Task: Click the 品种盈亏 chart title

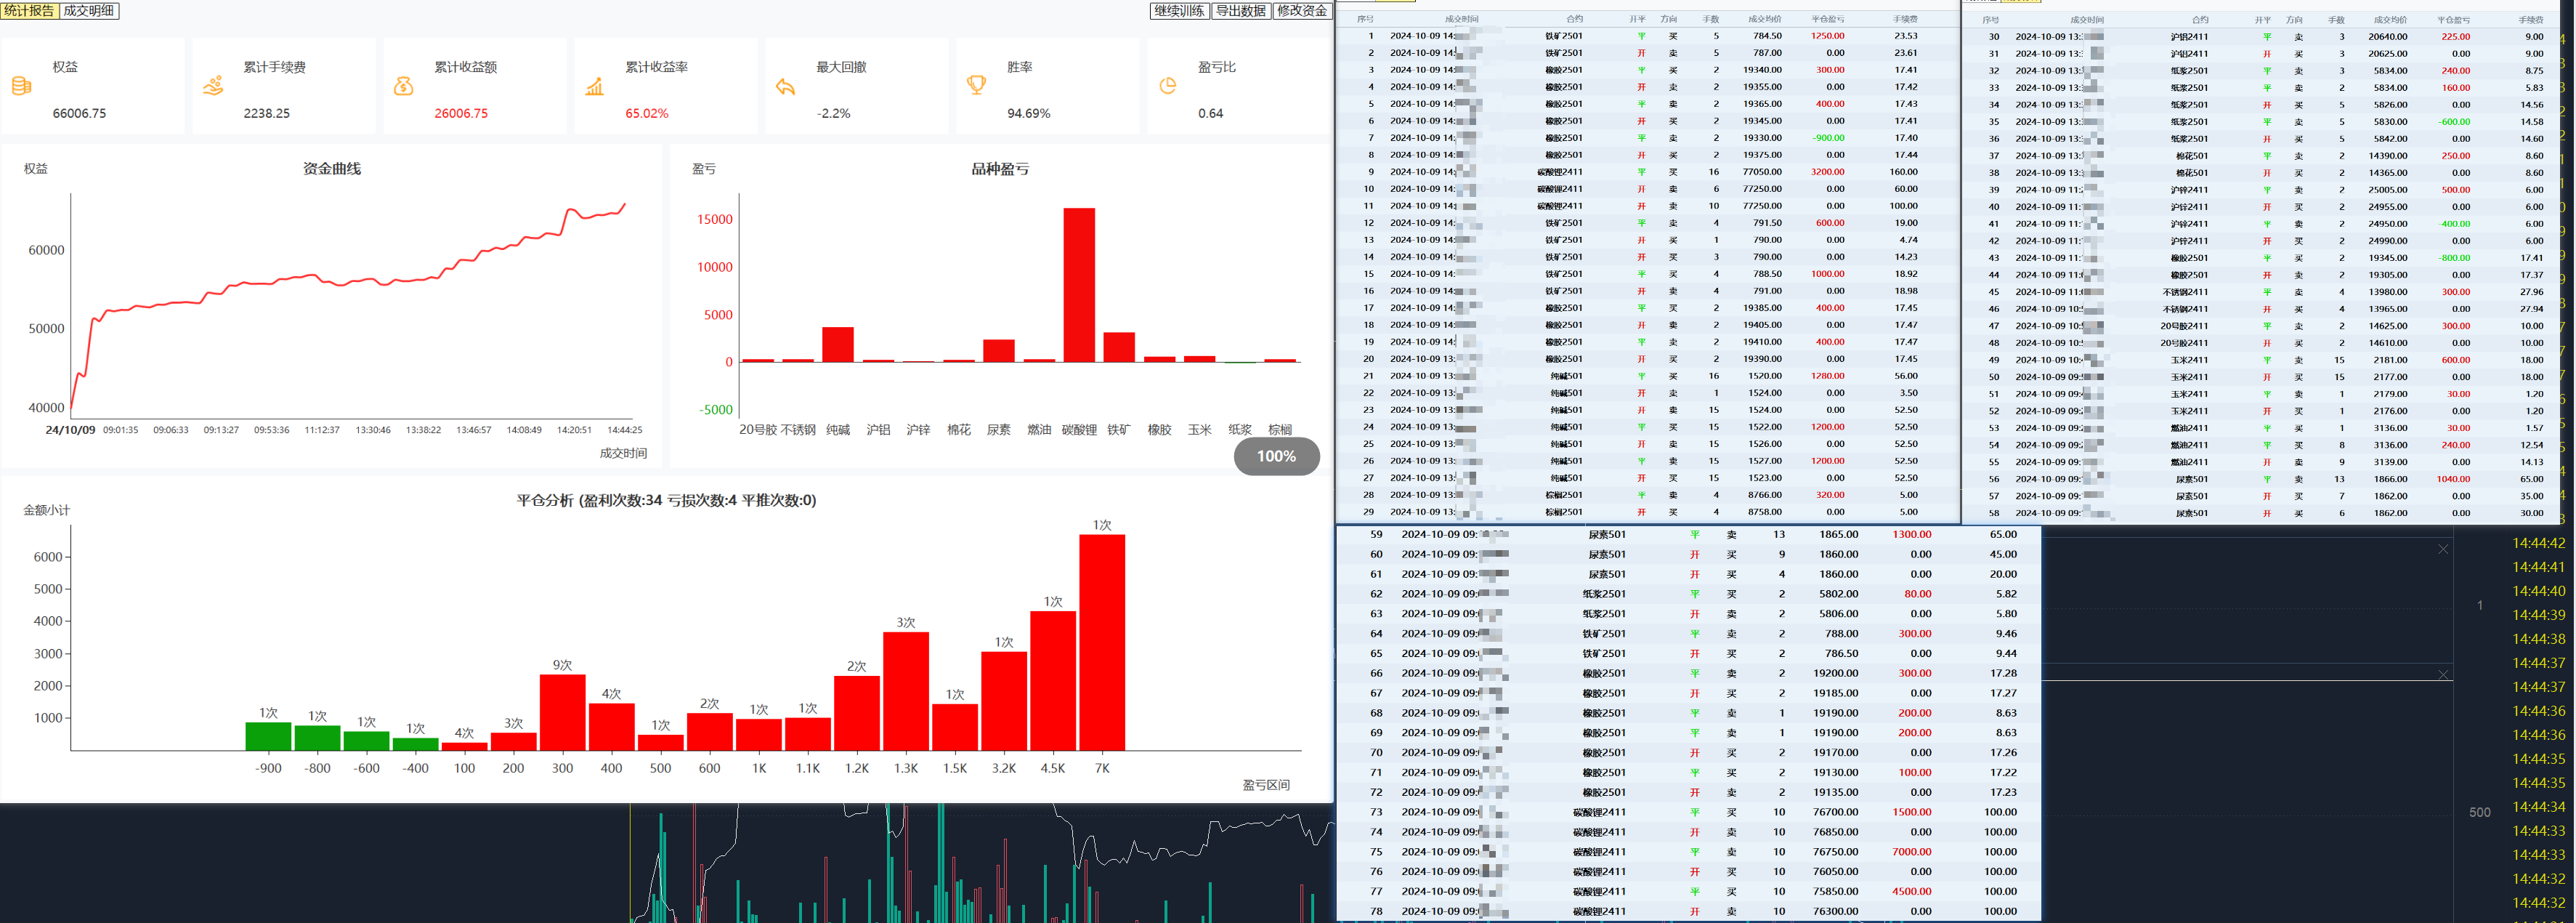Action: click(1000, 169)
